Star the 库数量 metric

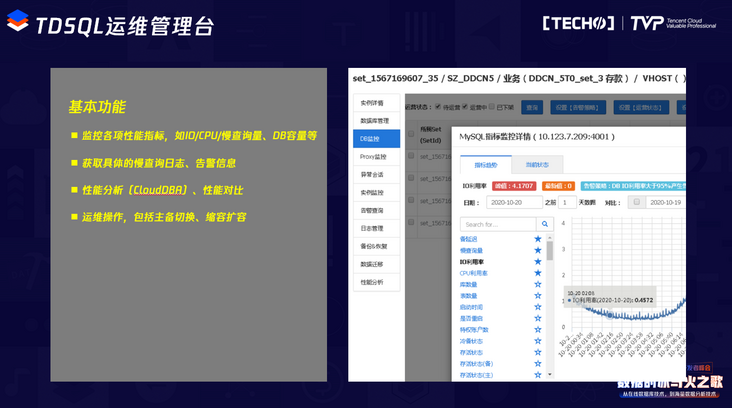[538, 284]
